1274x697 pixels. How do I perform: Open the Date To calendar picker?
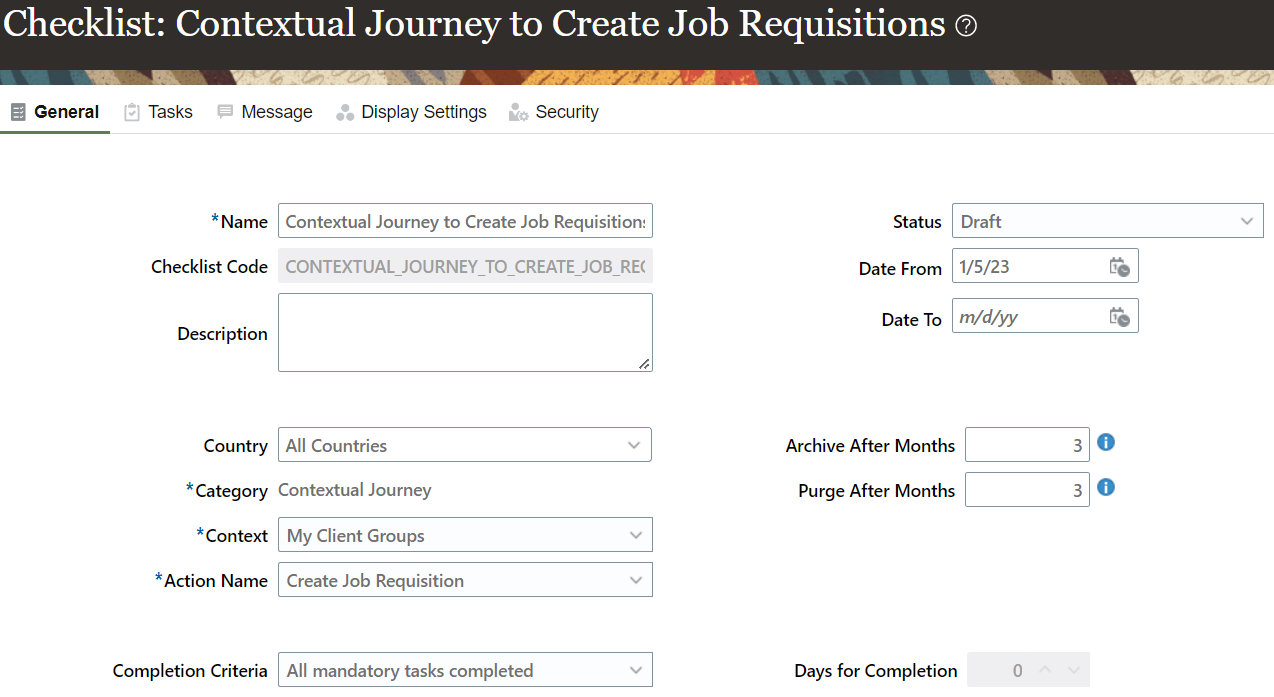[1119, 317]
